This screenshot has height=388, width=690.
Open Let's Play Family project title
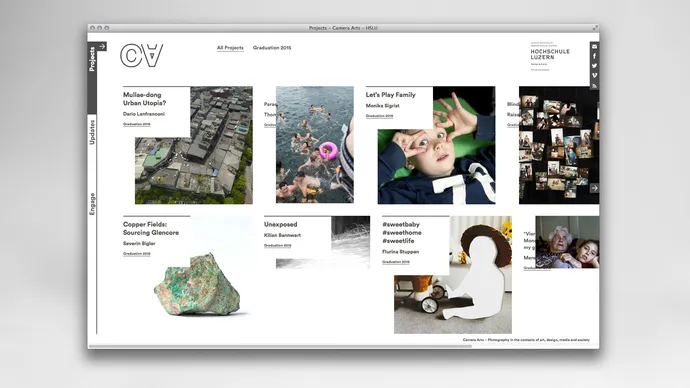click(x=391, y=95)
